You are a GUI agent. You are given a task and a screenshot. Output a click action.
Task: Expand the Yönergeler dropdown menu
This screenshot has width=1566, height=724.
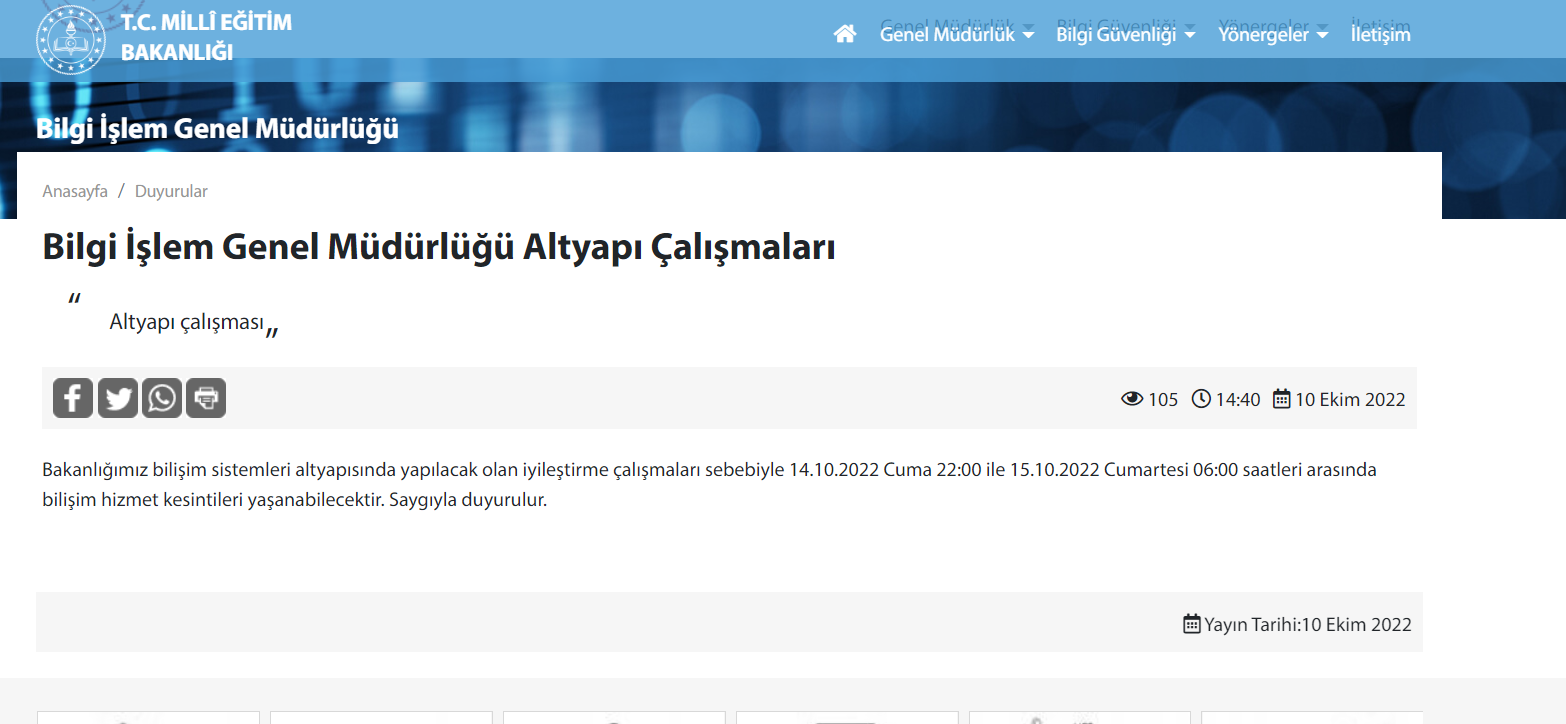[x=1272, y=34]
